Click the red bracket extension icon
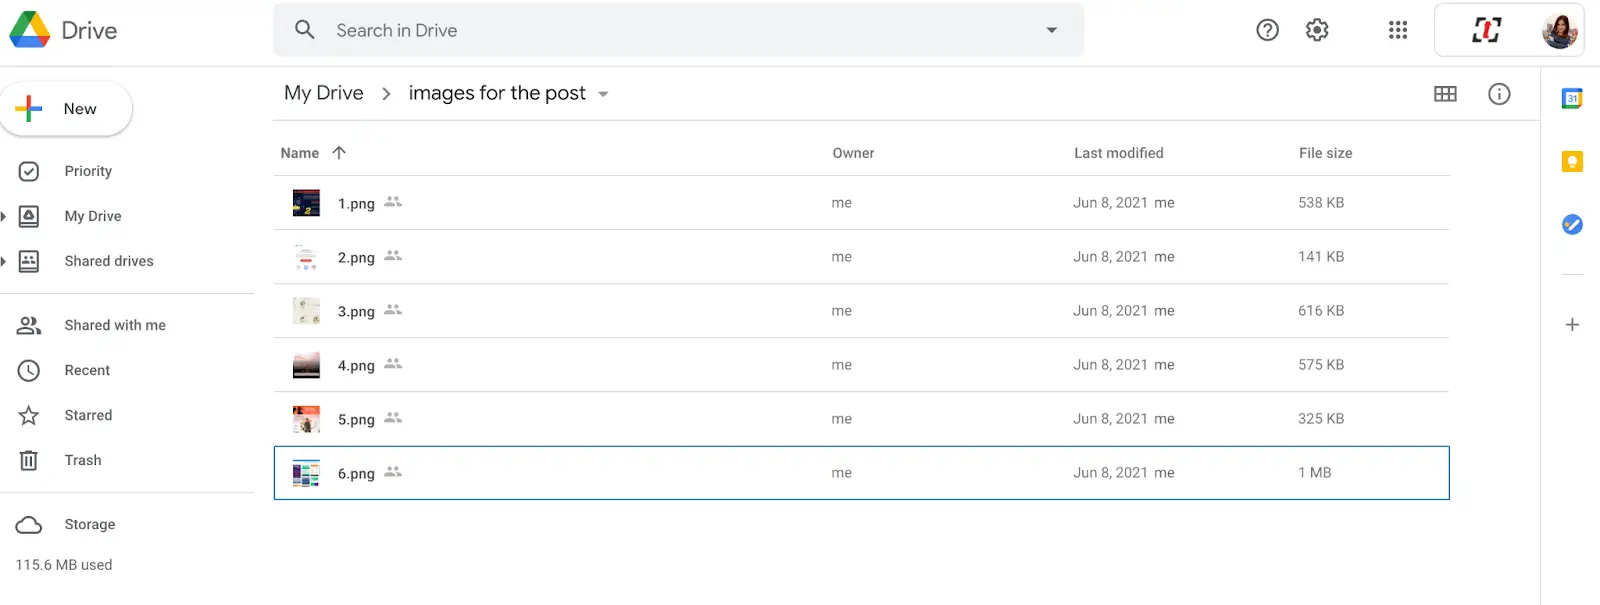1600x605 pixels. pyautogui.click(x=1486, y=30)
